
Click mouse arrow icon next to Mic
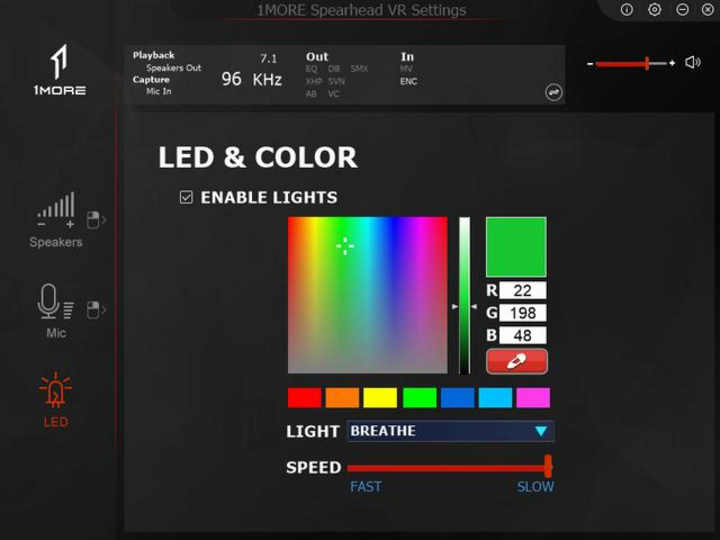(x=96, y=310)
